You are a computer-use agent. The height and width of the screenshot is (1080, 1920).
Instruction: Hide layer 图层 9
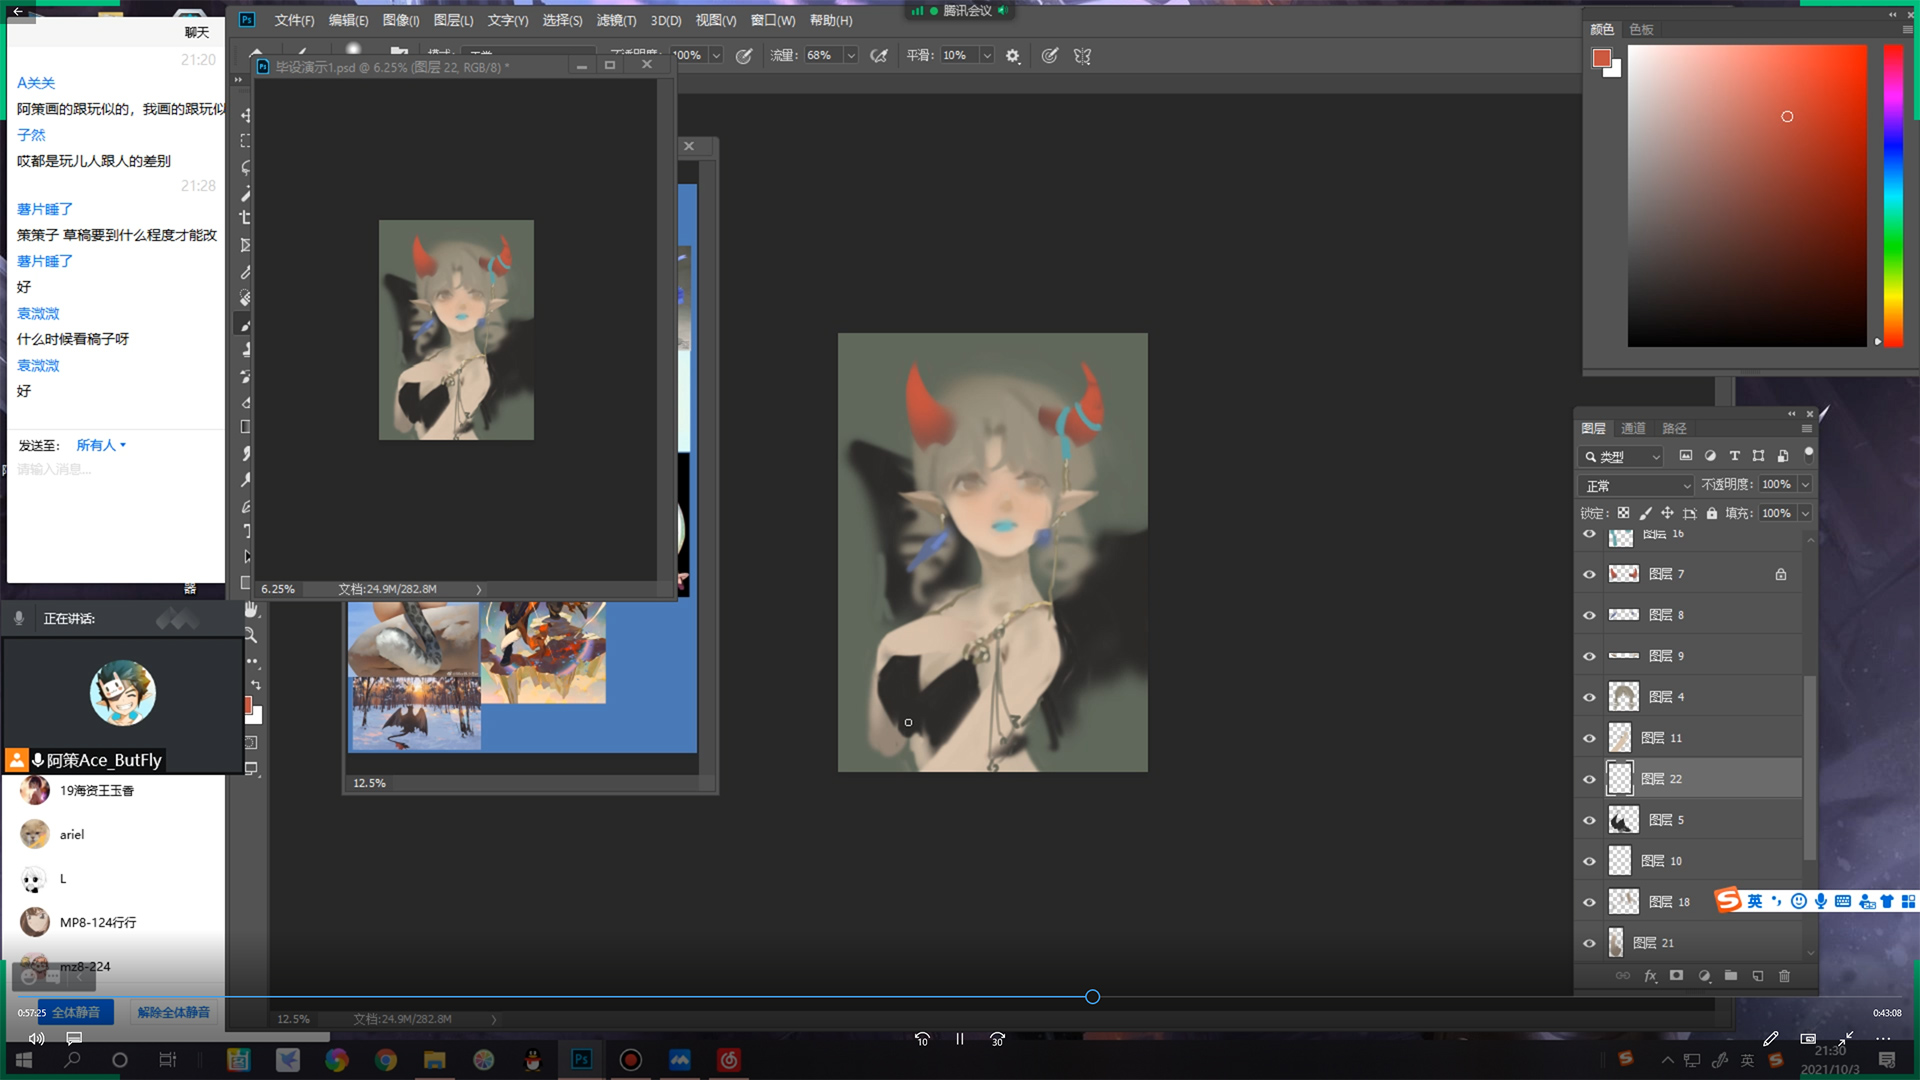1589,656
